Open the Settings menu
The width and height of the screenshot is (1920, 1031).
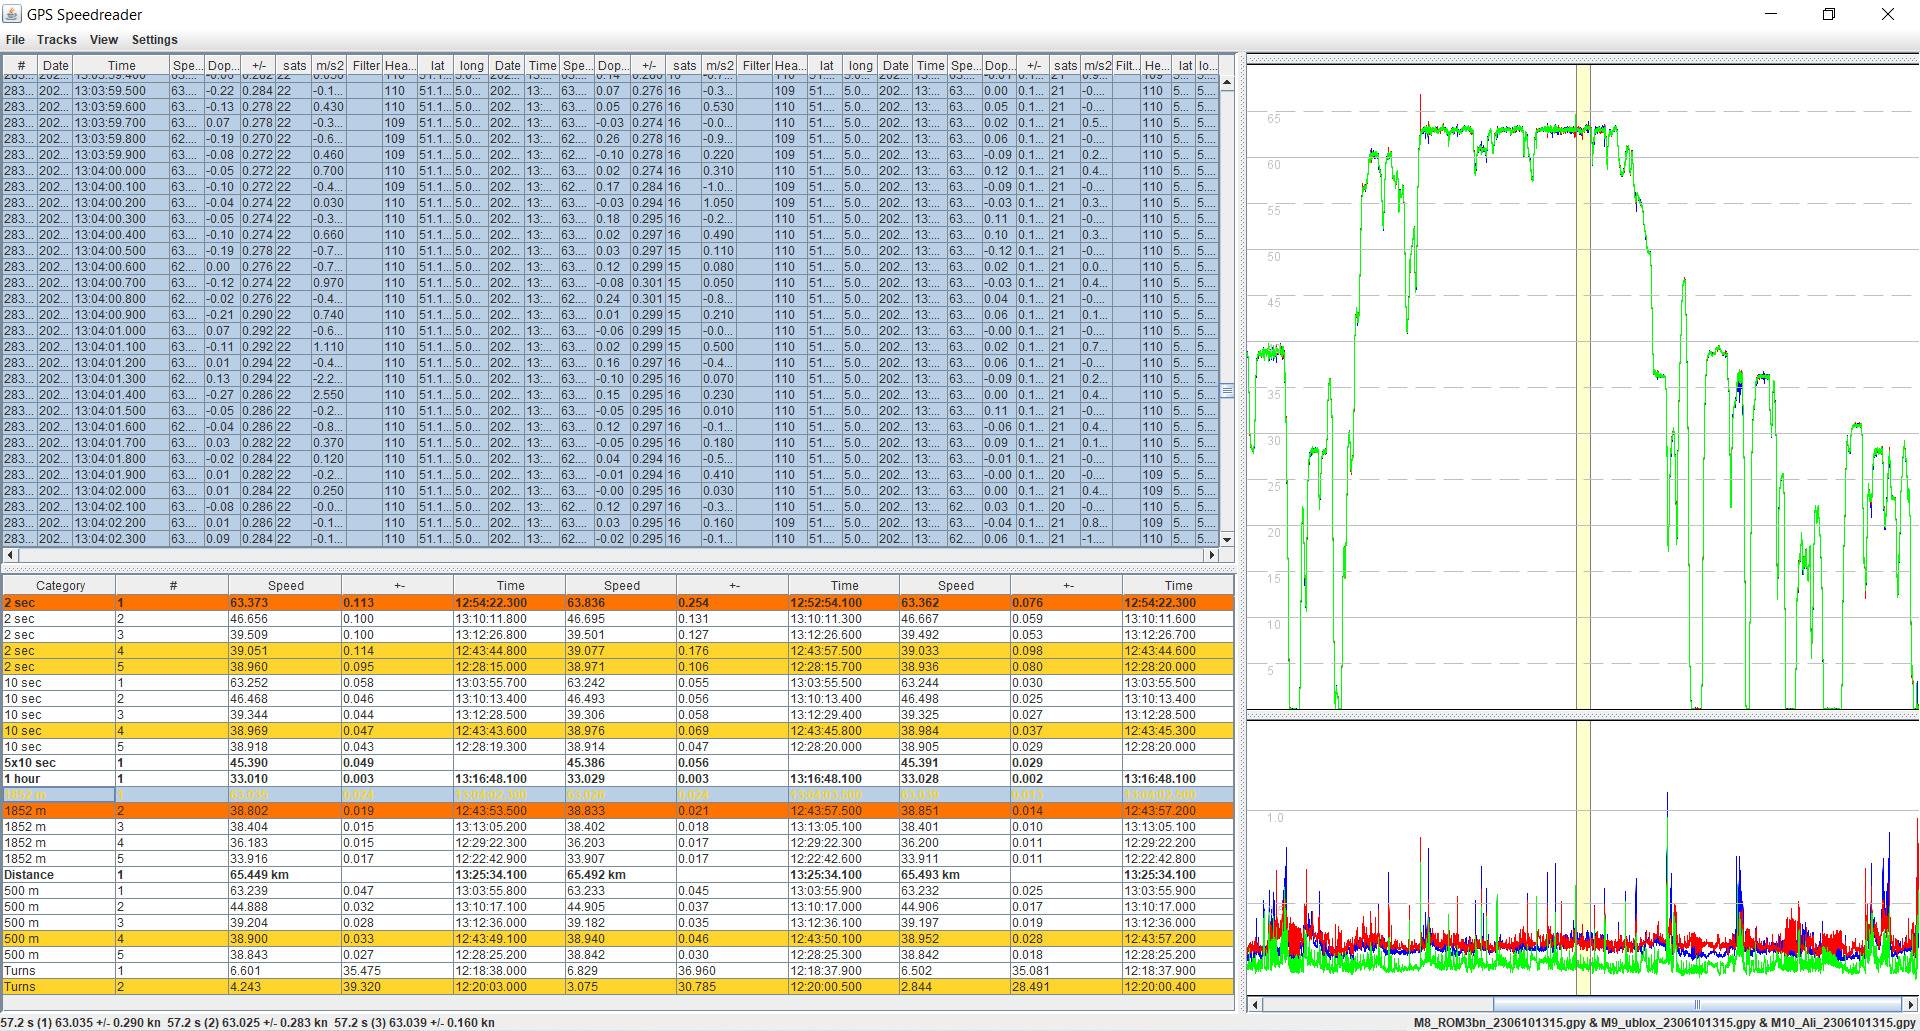[x=154, y=40]
